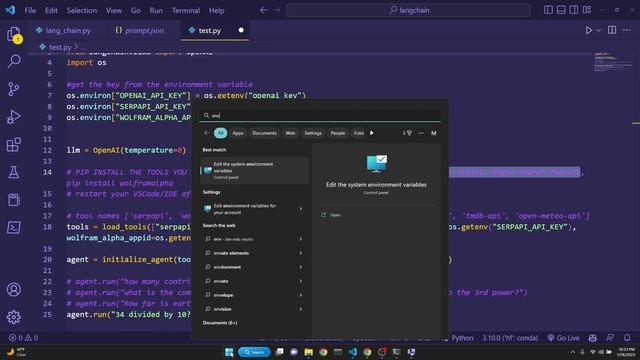Screen dimensions: 640x360
Task: Open the terminal-style view in activity bar
Action: pyautogui.click(x=13, y=227)
